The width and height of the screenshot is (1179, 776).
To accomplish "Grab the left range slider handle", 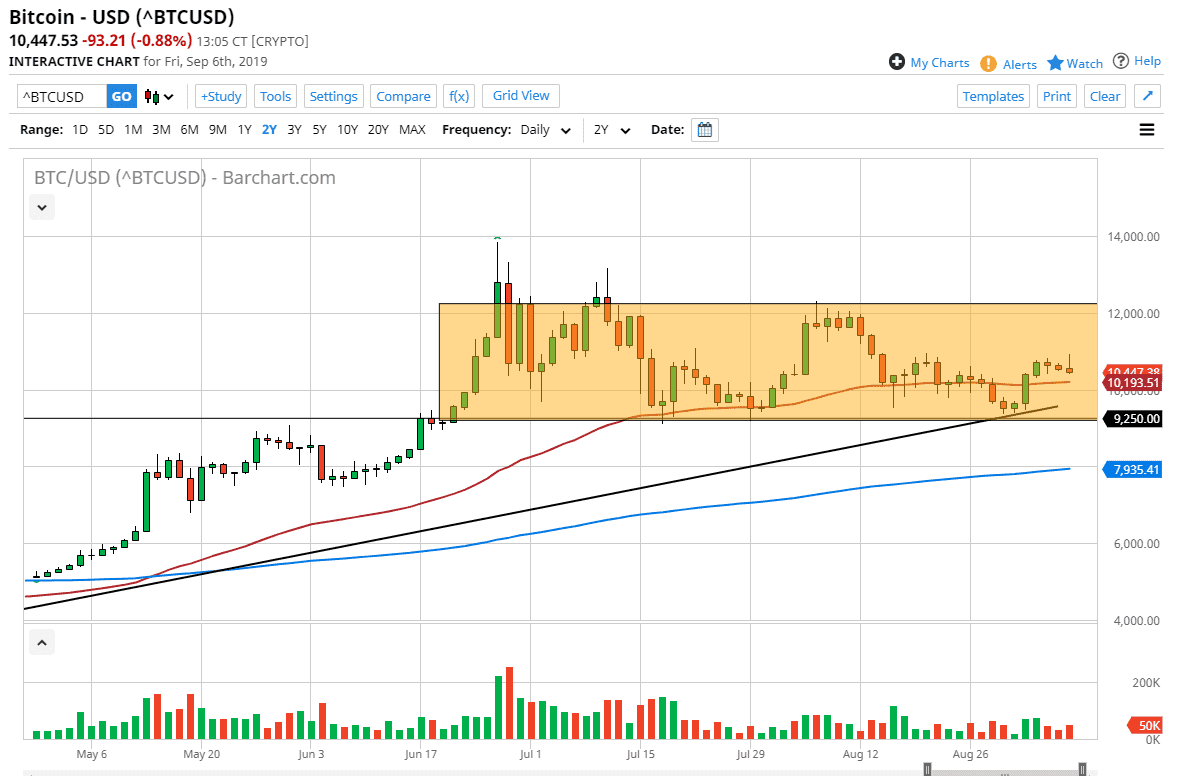I will tap(927, 768).
